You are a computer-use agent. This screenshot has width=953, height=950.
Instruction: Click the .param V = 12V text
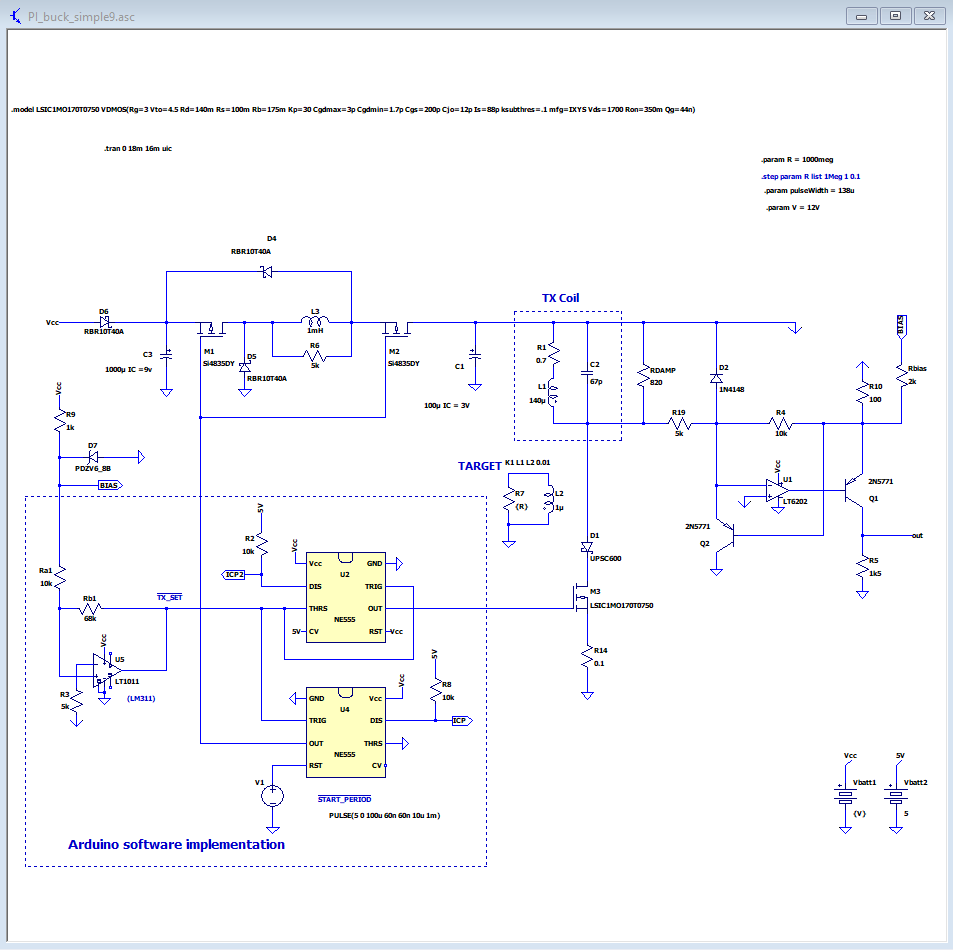[793, 207]
